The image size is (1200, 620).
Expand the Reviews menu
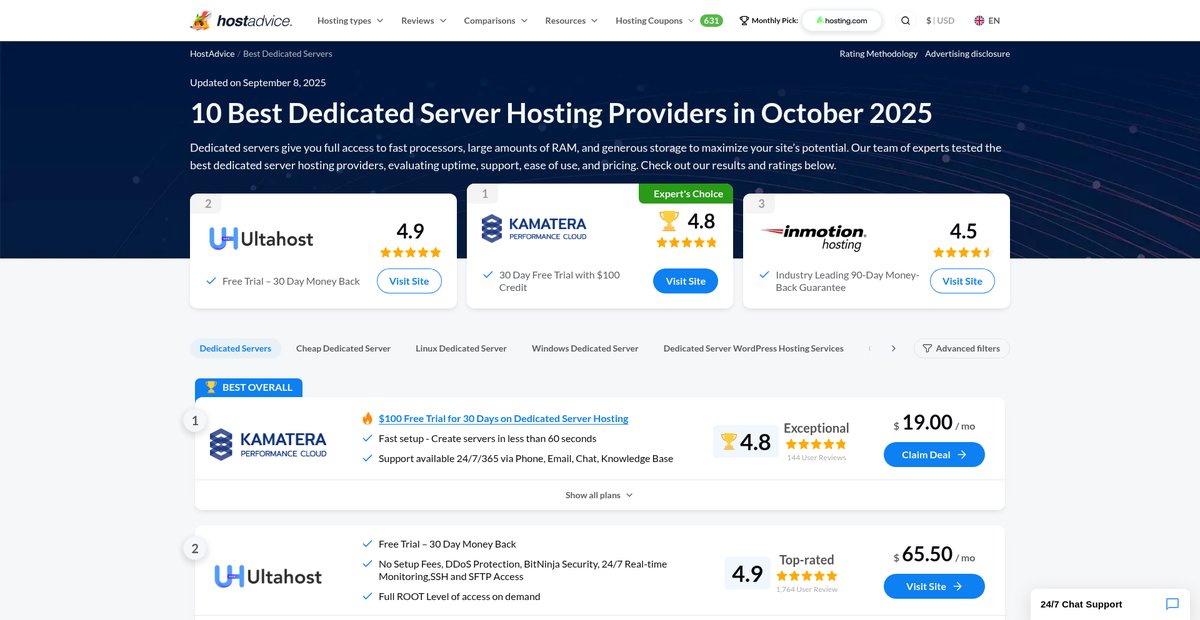pos(424,20)
